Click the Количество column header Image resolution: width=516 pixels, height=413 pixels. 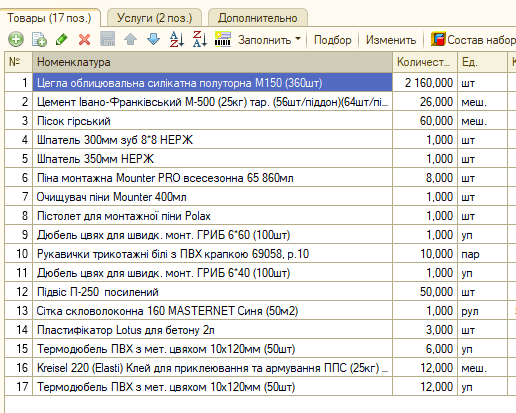[425, 62]
